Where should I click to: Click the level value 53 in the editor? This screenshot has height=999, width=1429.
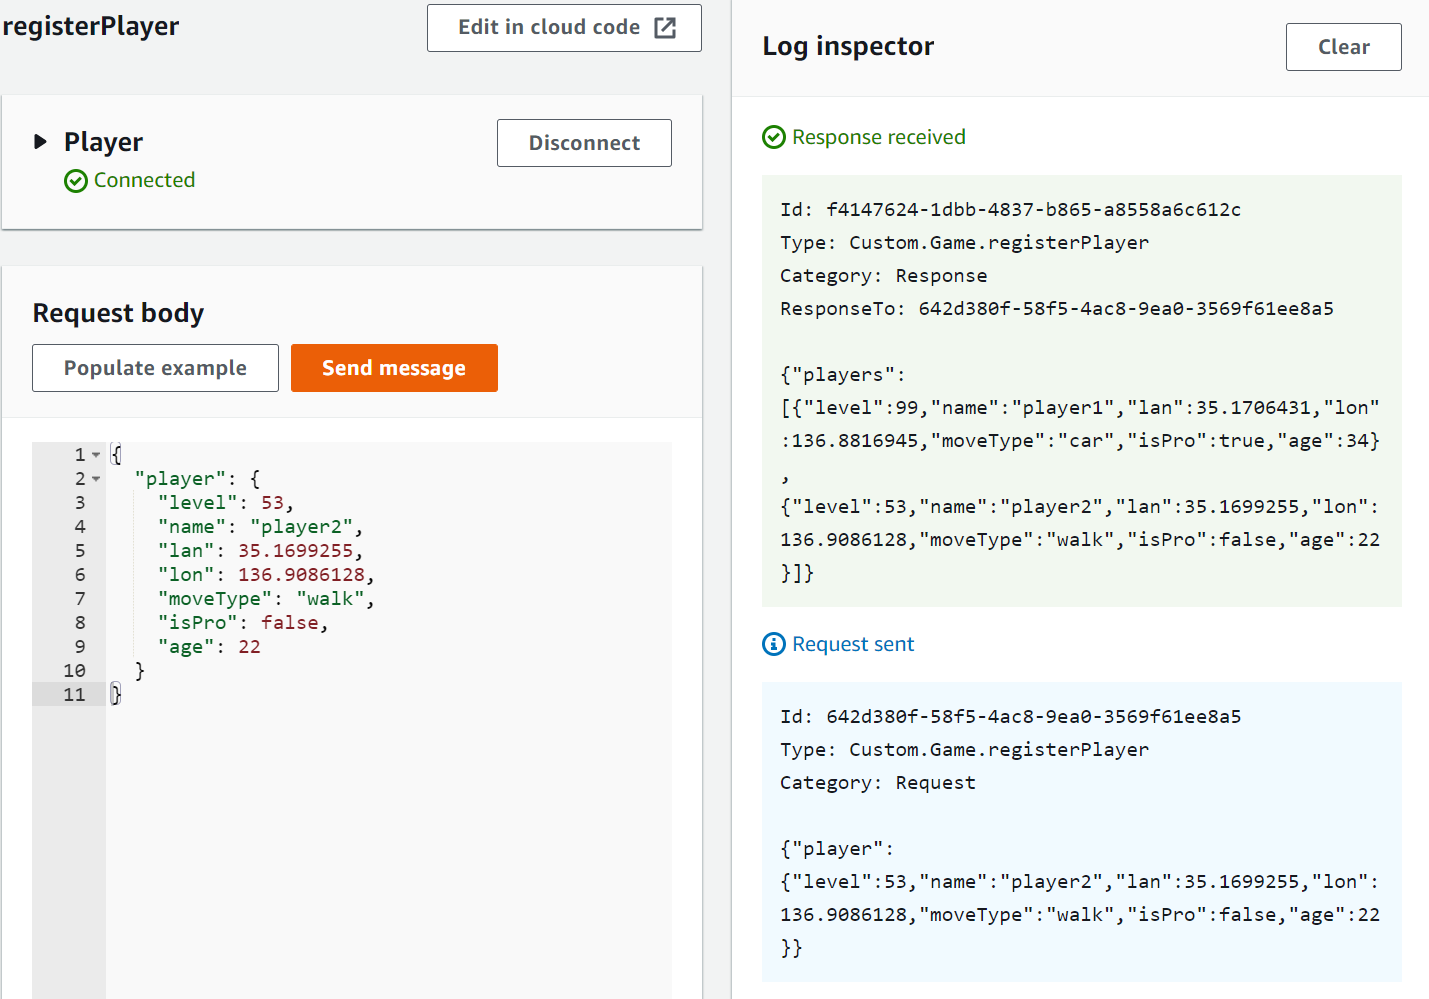coord(272,503)
